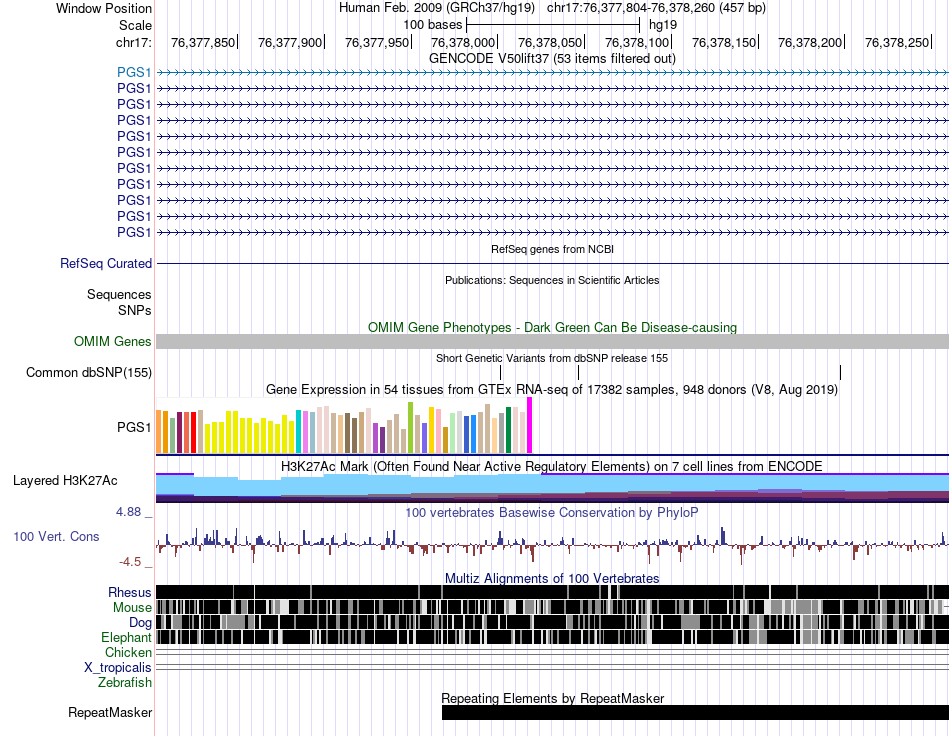Click the black PGS1 label beside the GTEx bar chart
The height and width of the screenshot is (736, 950).
[x=134, y=428]
